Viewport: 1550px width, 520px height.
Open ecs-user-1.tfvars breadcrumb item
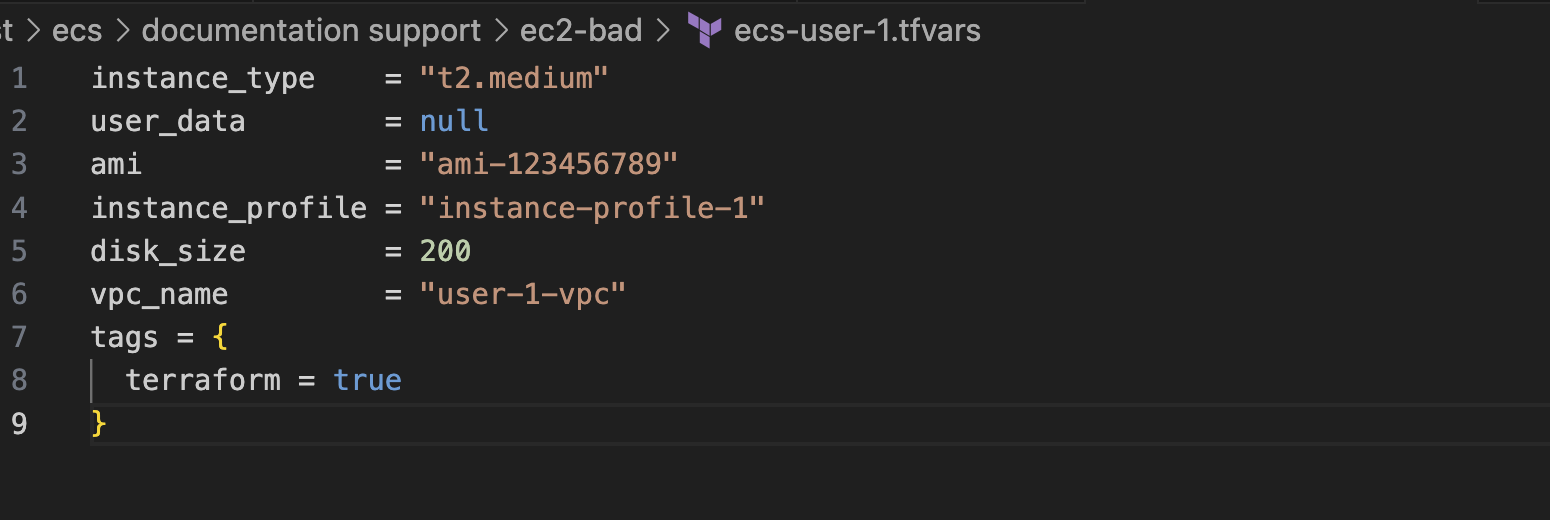857,31
